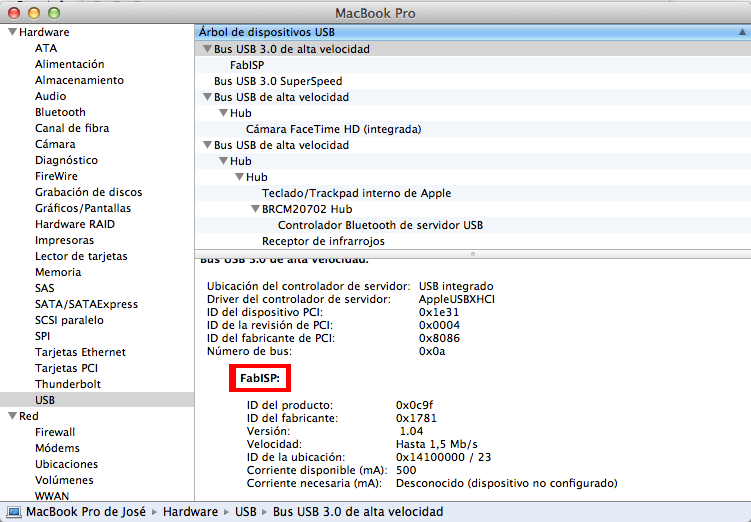Click the FabISP heading in details pane
The image size is (751, 522).
click(260, 378)
